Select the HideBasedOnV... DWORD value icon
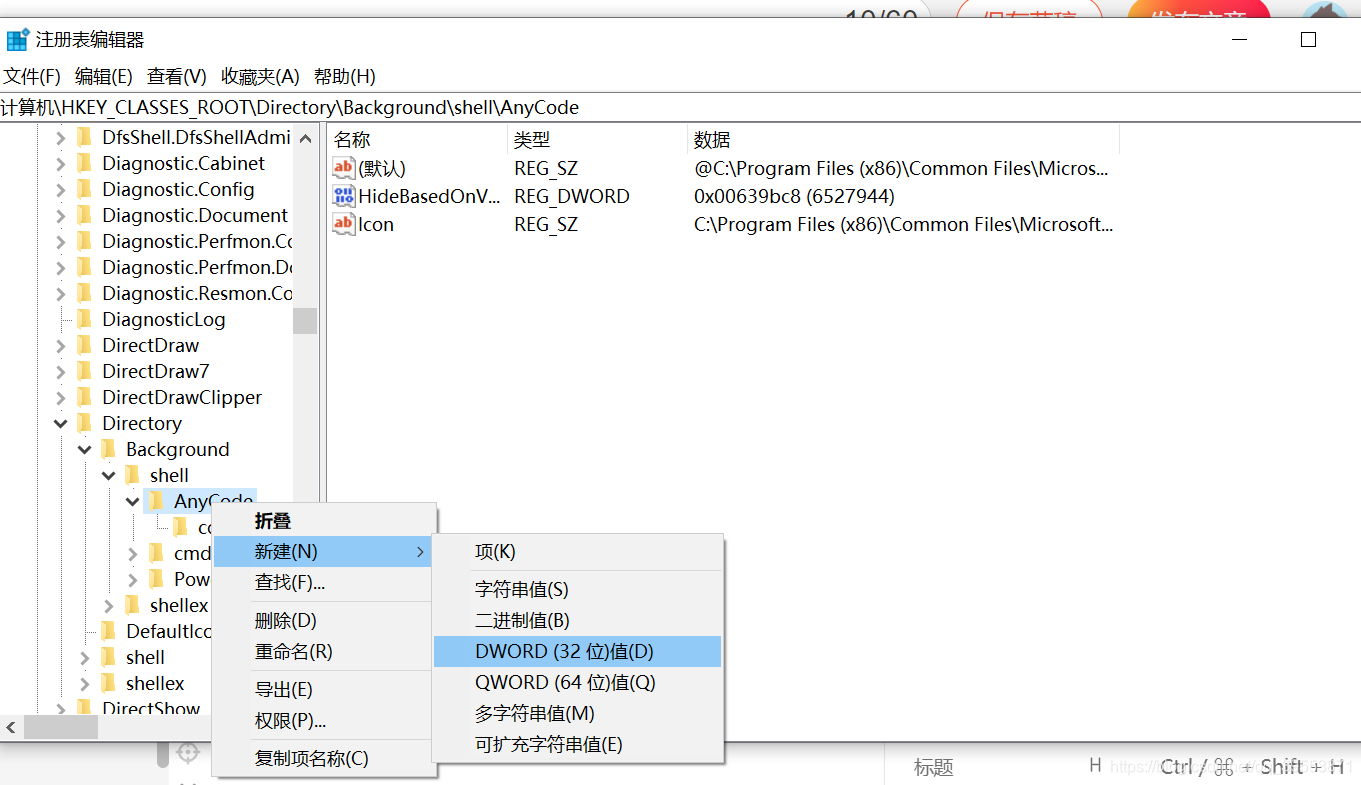The width and height of the screenshot is (1361, 785). (x=343, y=196)
